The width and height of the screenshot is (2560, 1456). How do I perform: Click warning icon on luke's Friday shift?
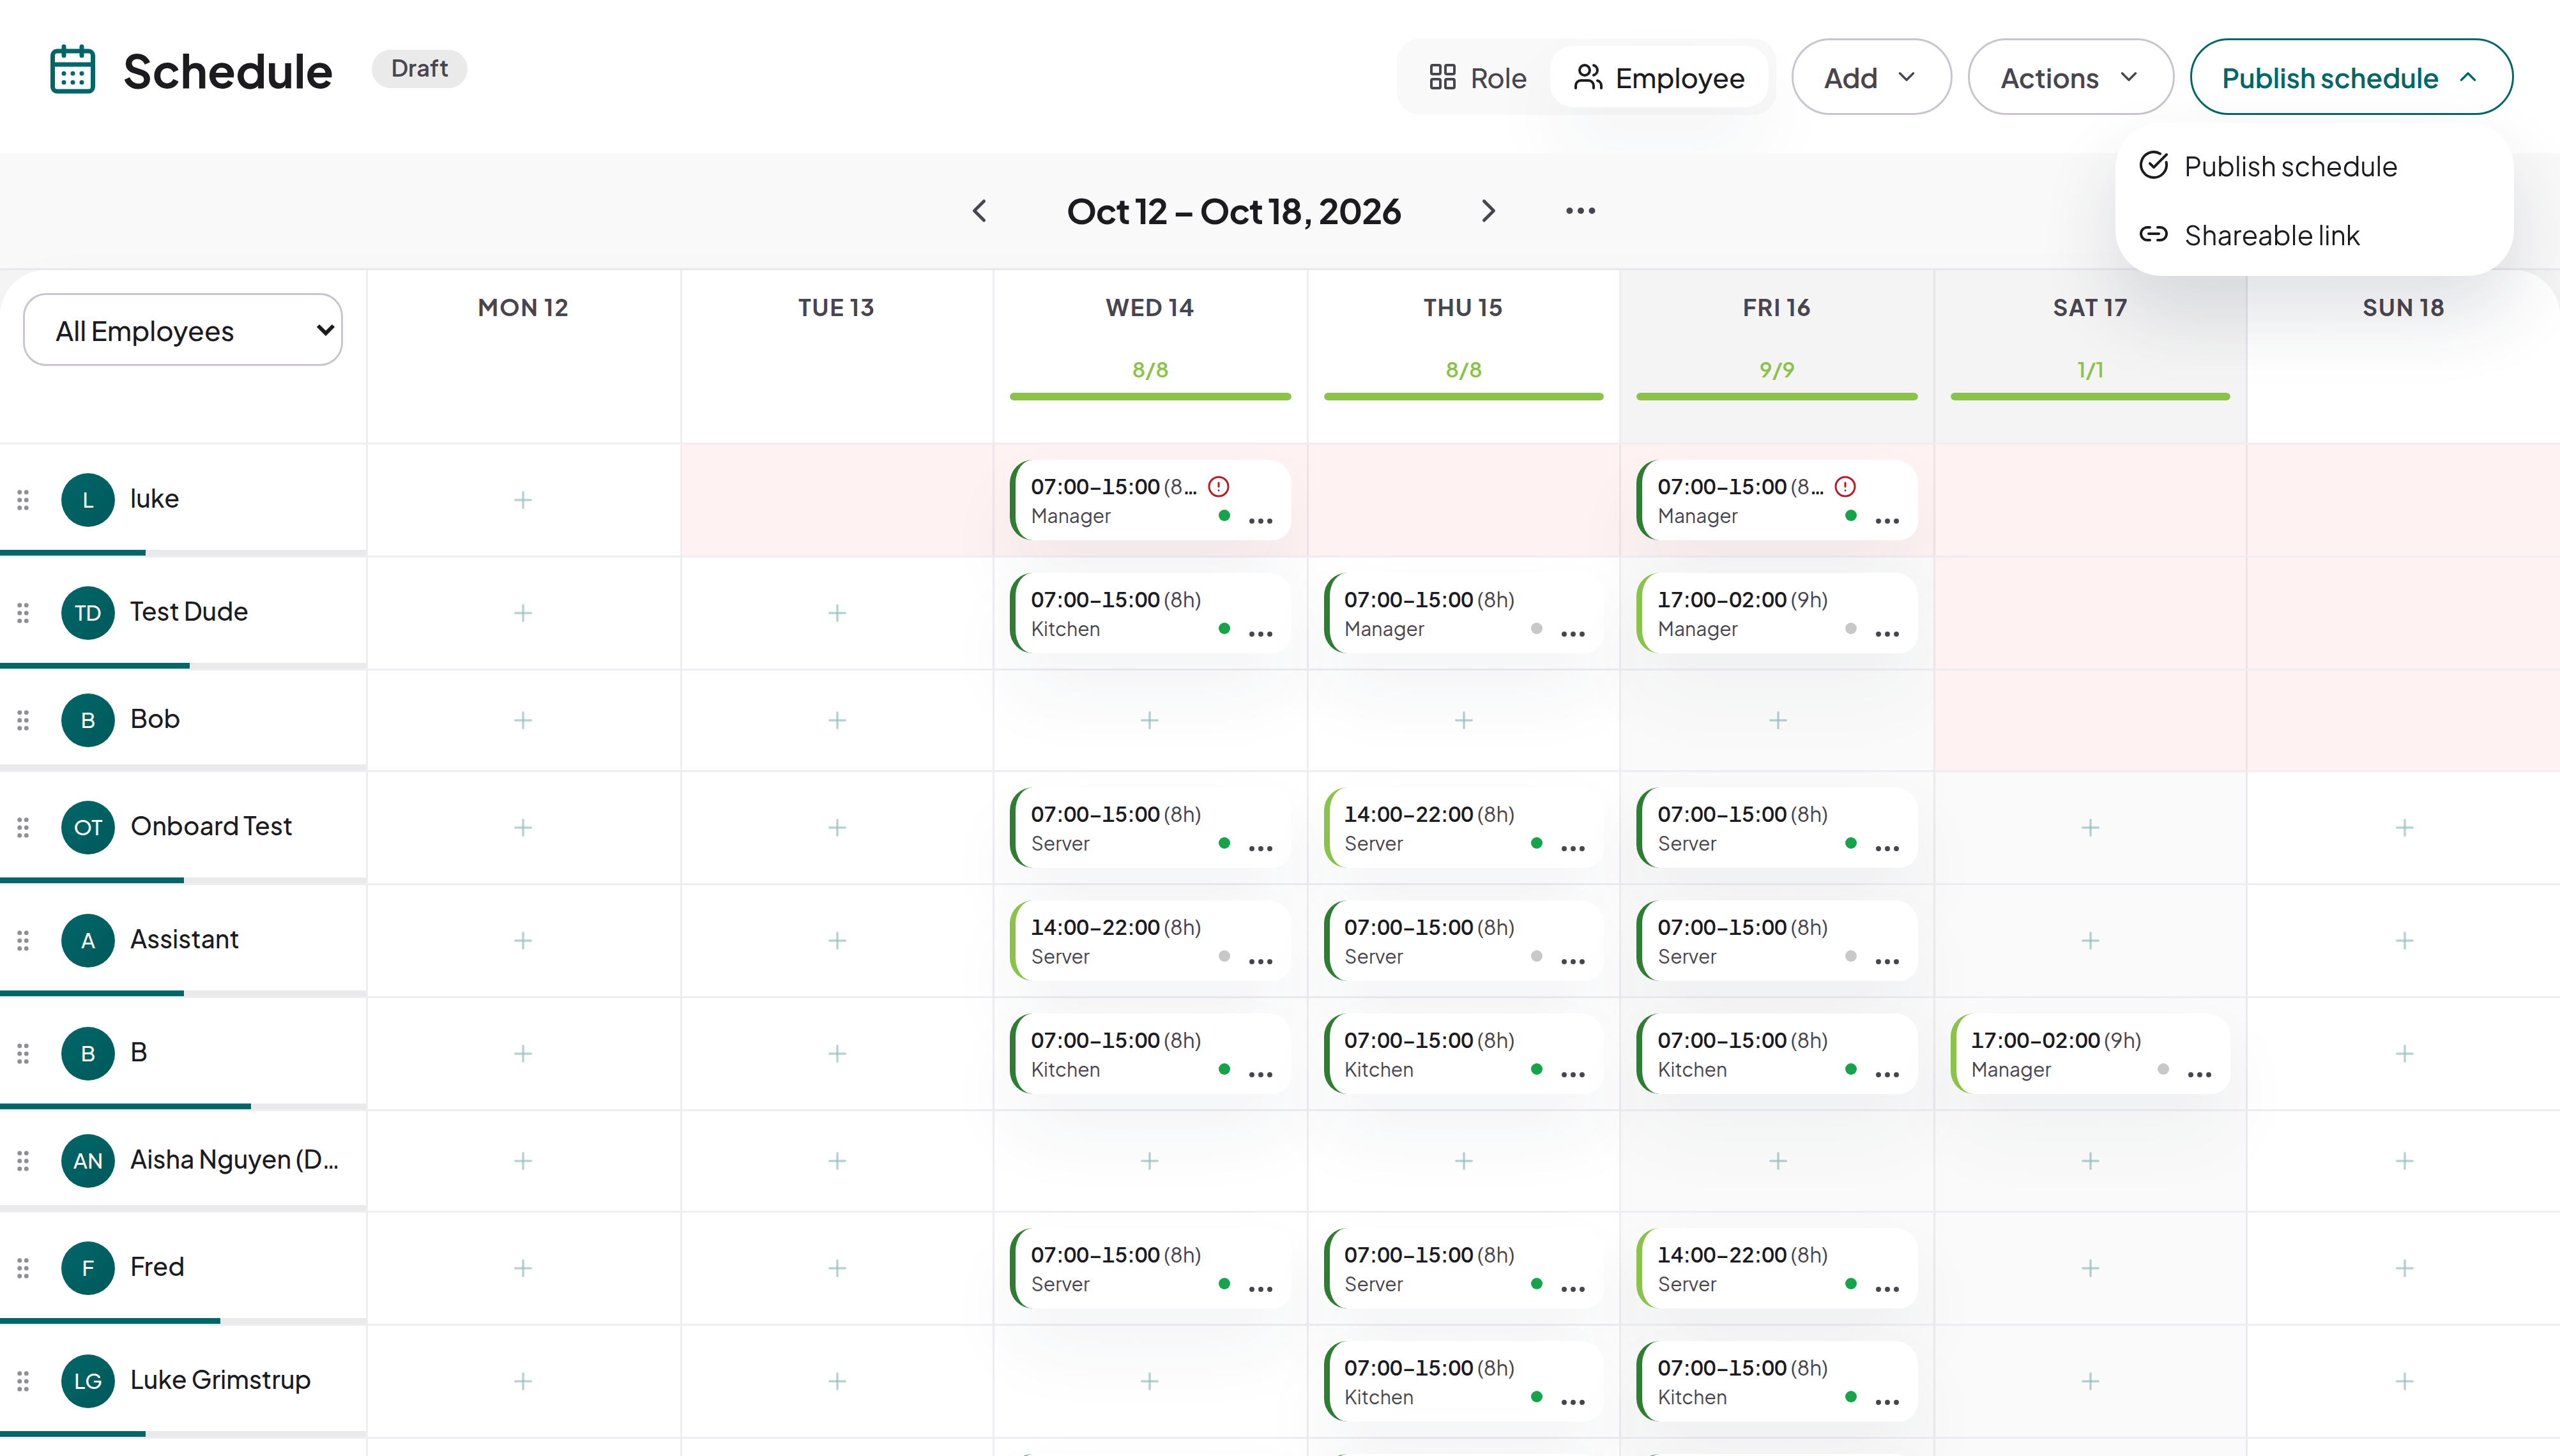[1845, 487]
